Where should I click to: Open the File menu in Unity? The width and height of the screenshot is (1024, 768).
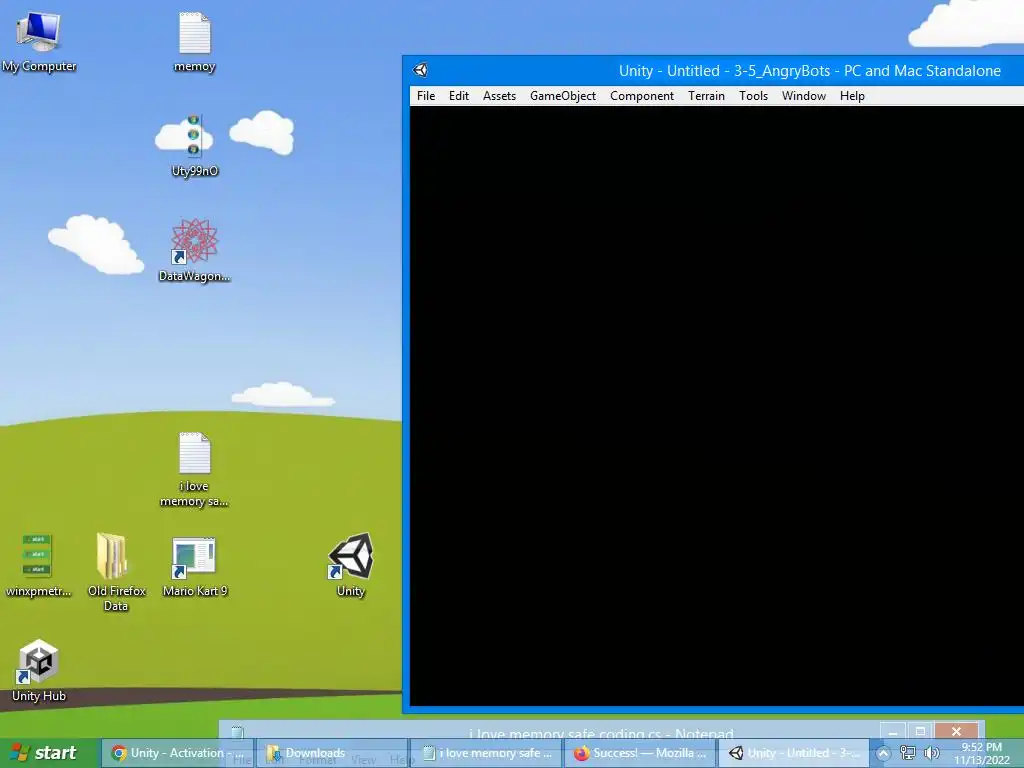[x=426, y=96]
